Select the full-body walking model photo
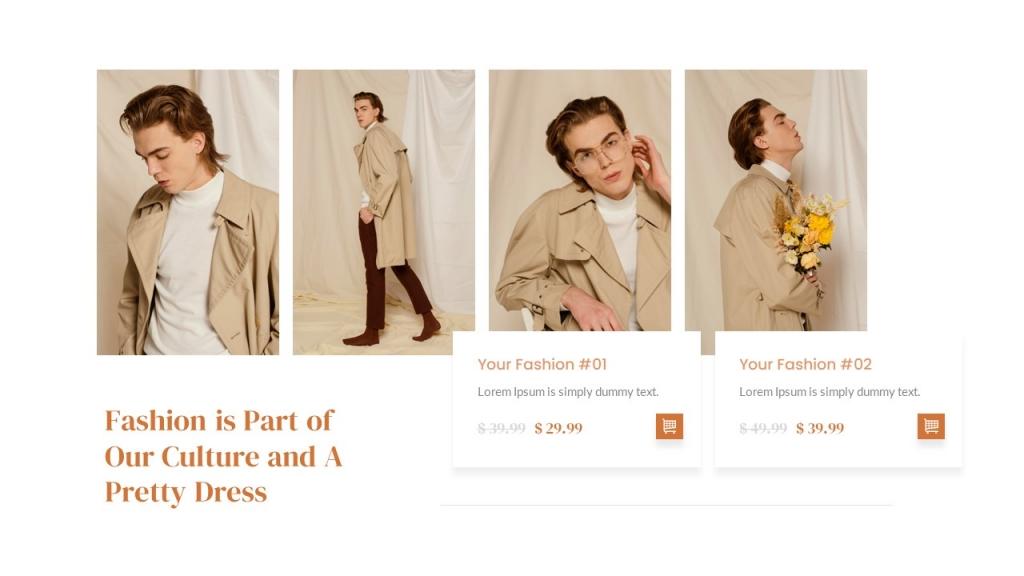This screenshot has width=1024, height=576. pos(384,212)
